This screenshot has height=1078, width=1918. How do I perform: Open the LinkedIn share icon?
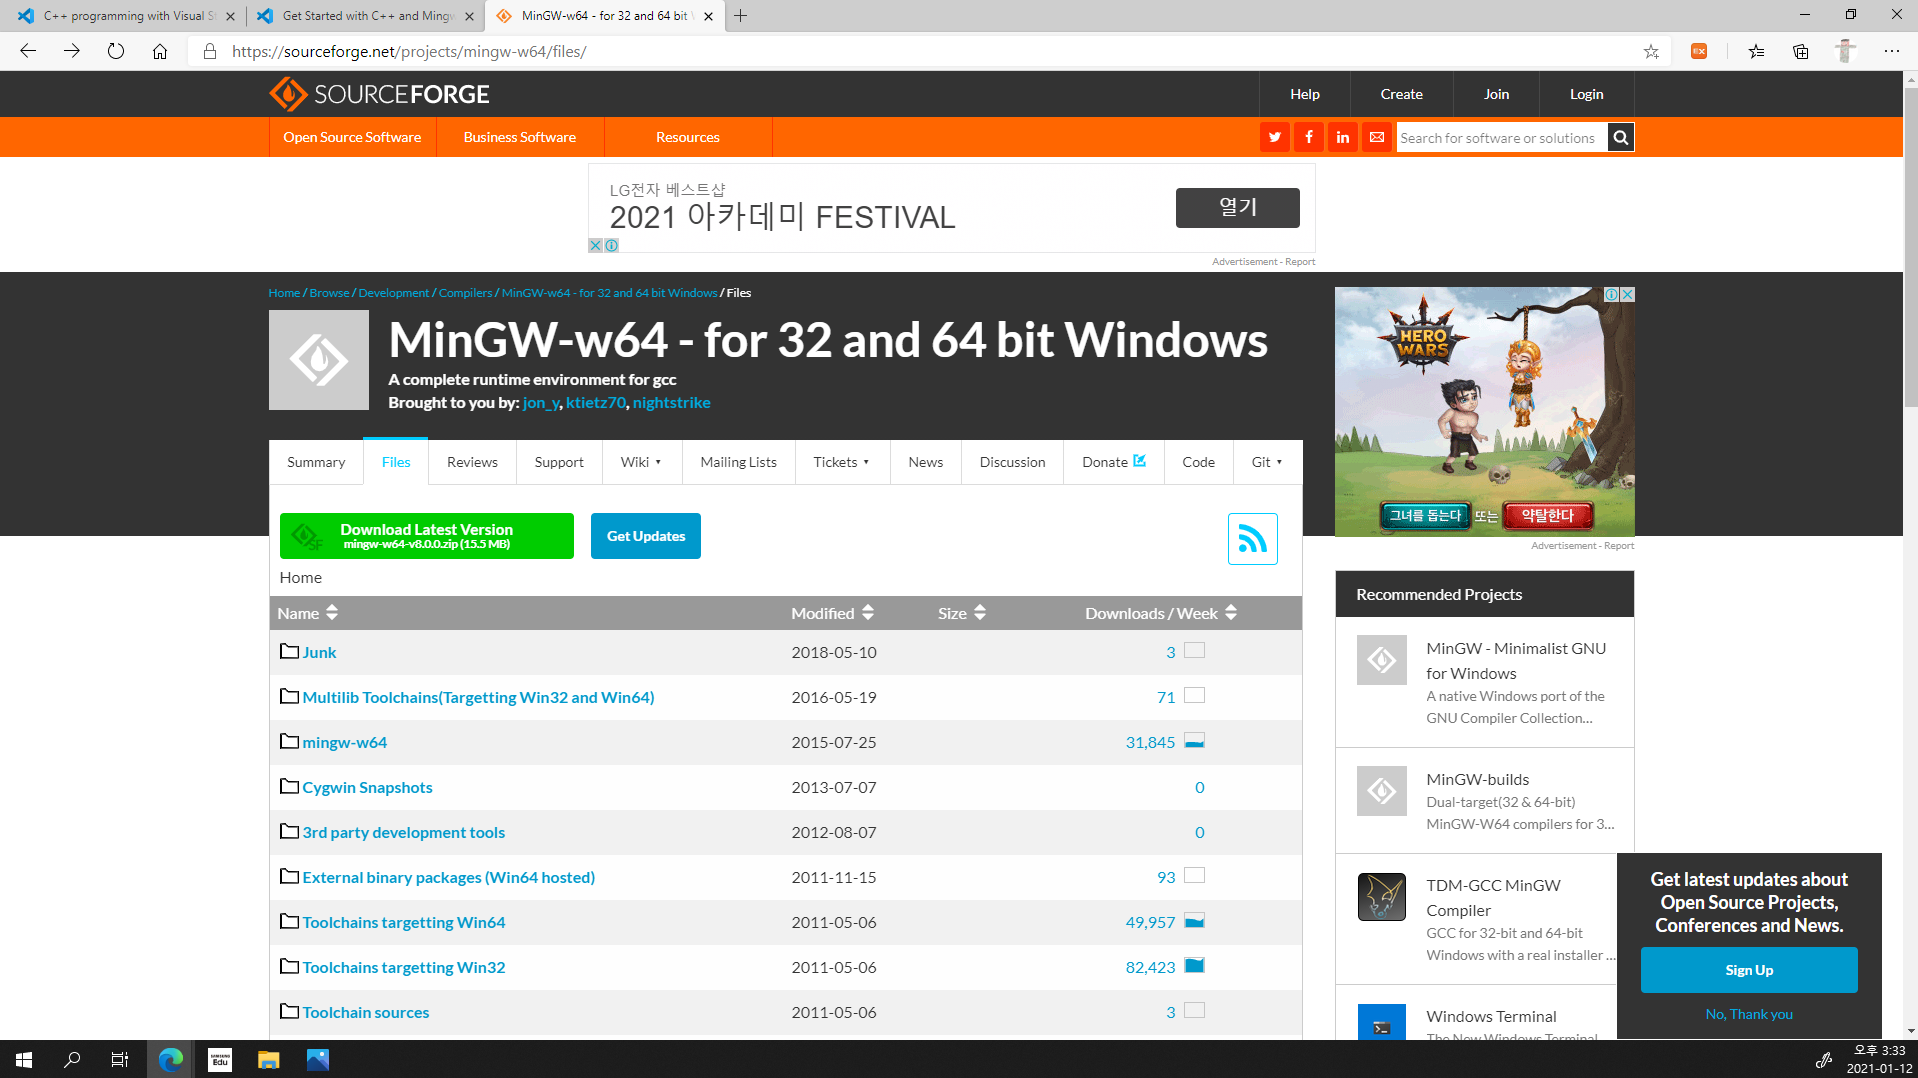[1342, 137]
